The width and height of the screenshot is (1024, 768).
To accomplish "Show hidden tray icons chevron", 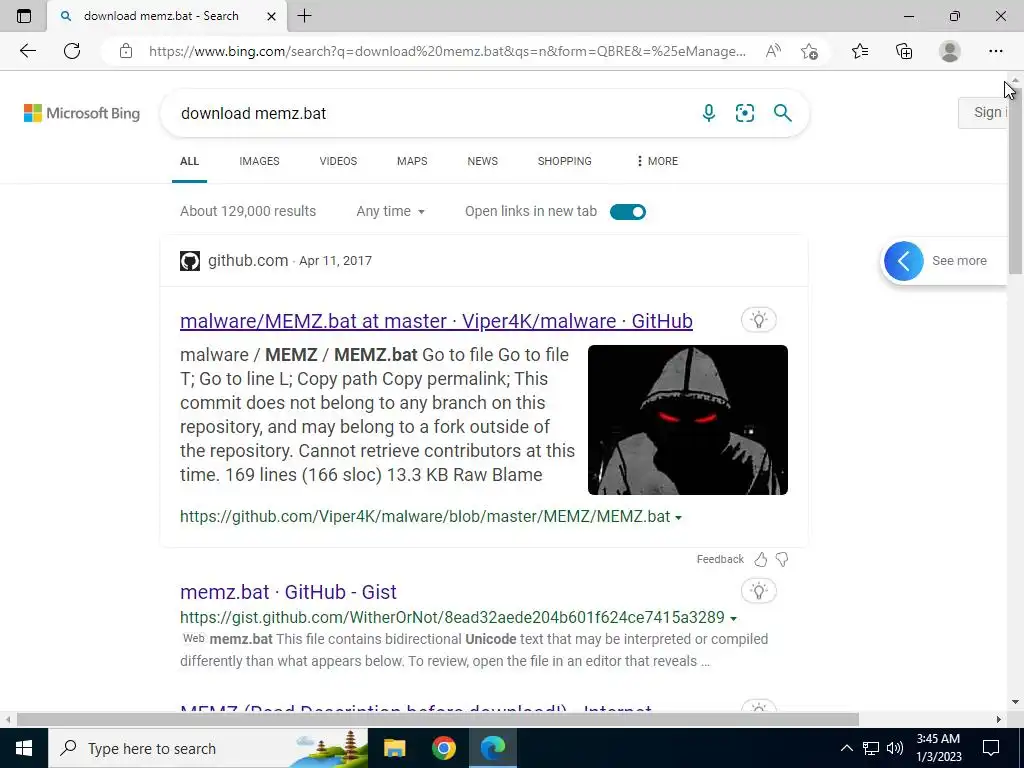I will coord(846,748).
